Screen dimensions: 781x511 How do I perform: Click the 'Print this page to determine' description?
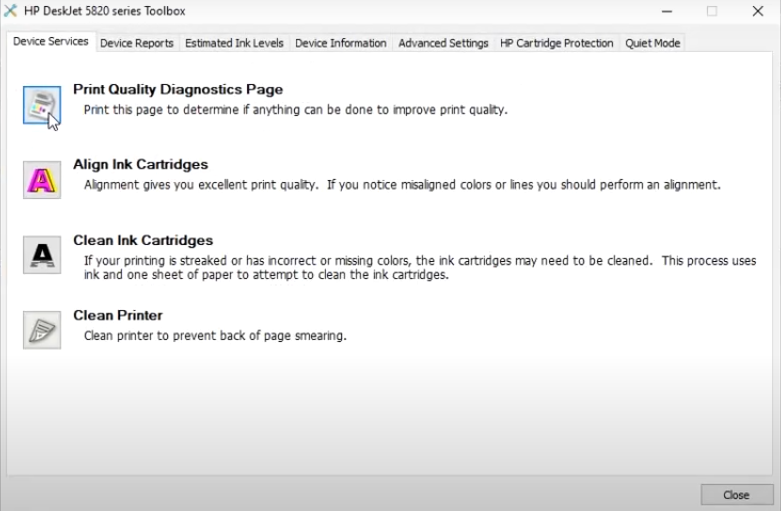point(295,110)
